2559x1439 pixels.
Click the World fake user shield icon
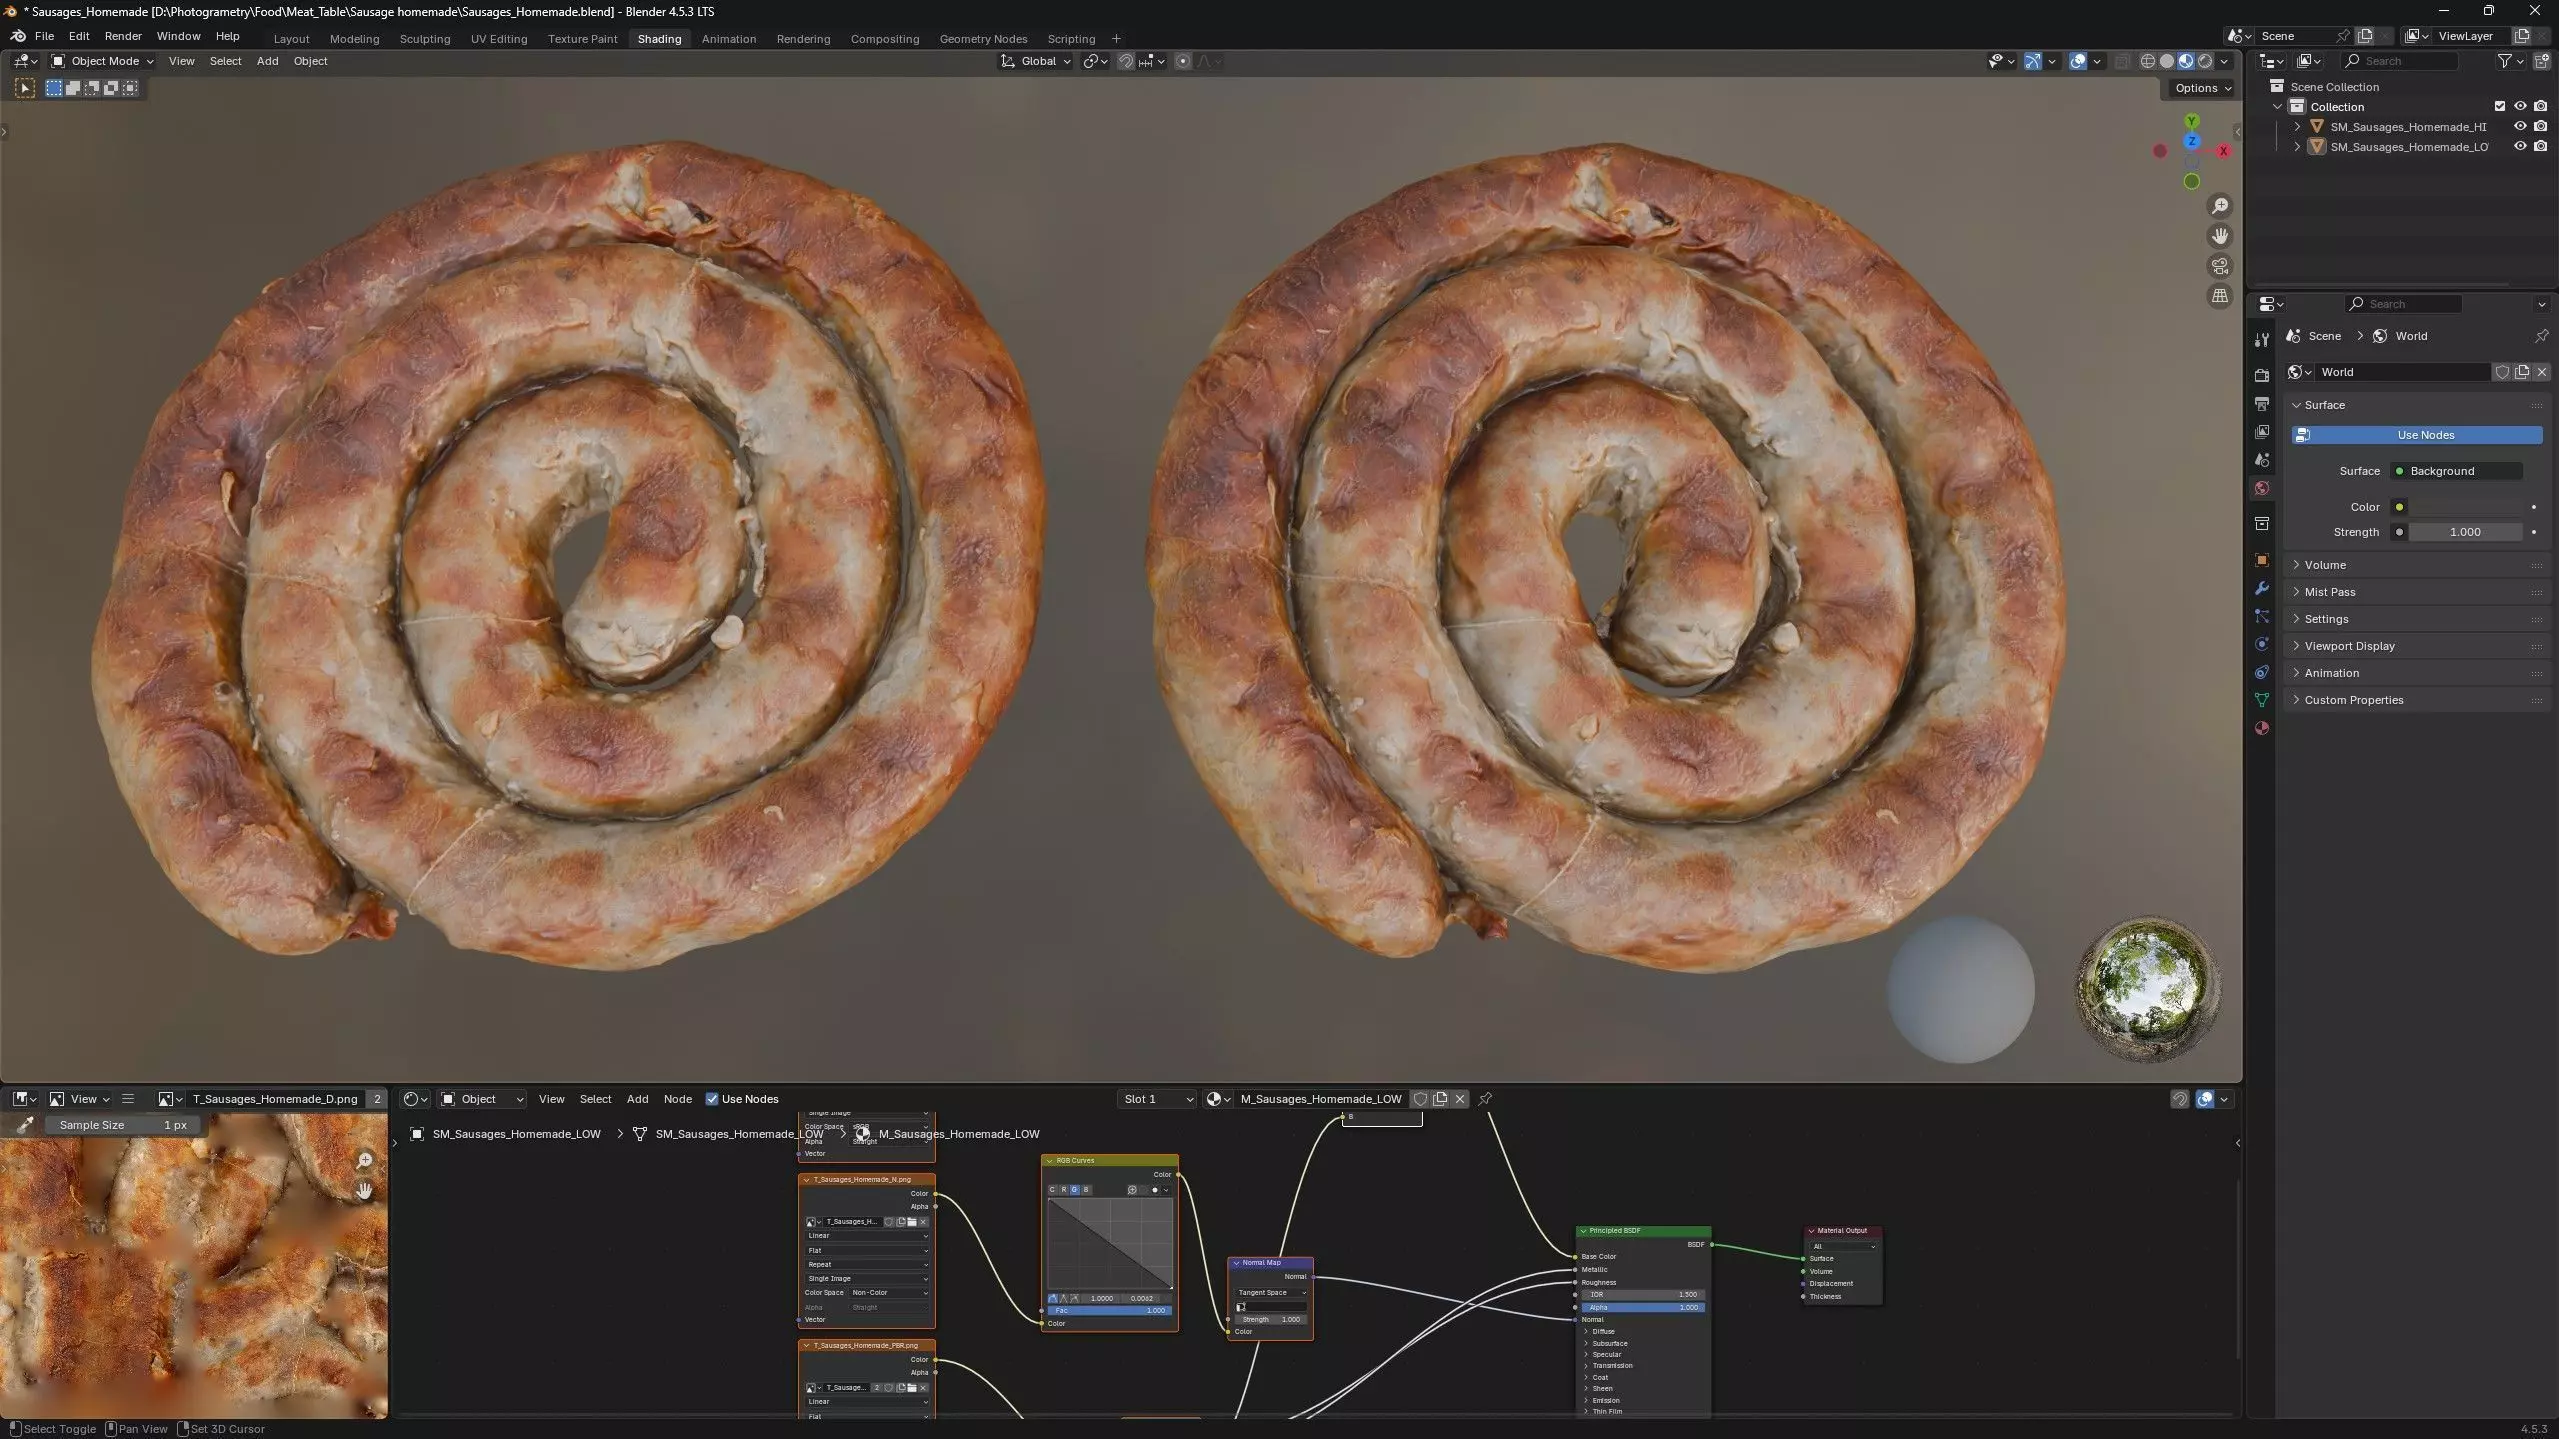pos(2502,372)
